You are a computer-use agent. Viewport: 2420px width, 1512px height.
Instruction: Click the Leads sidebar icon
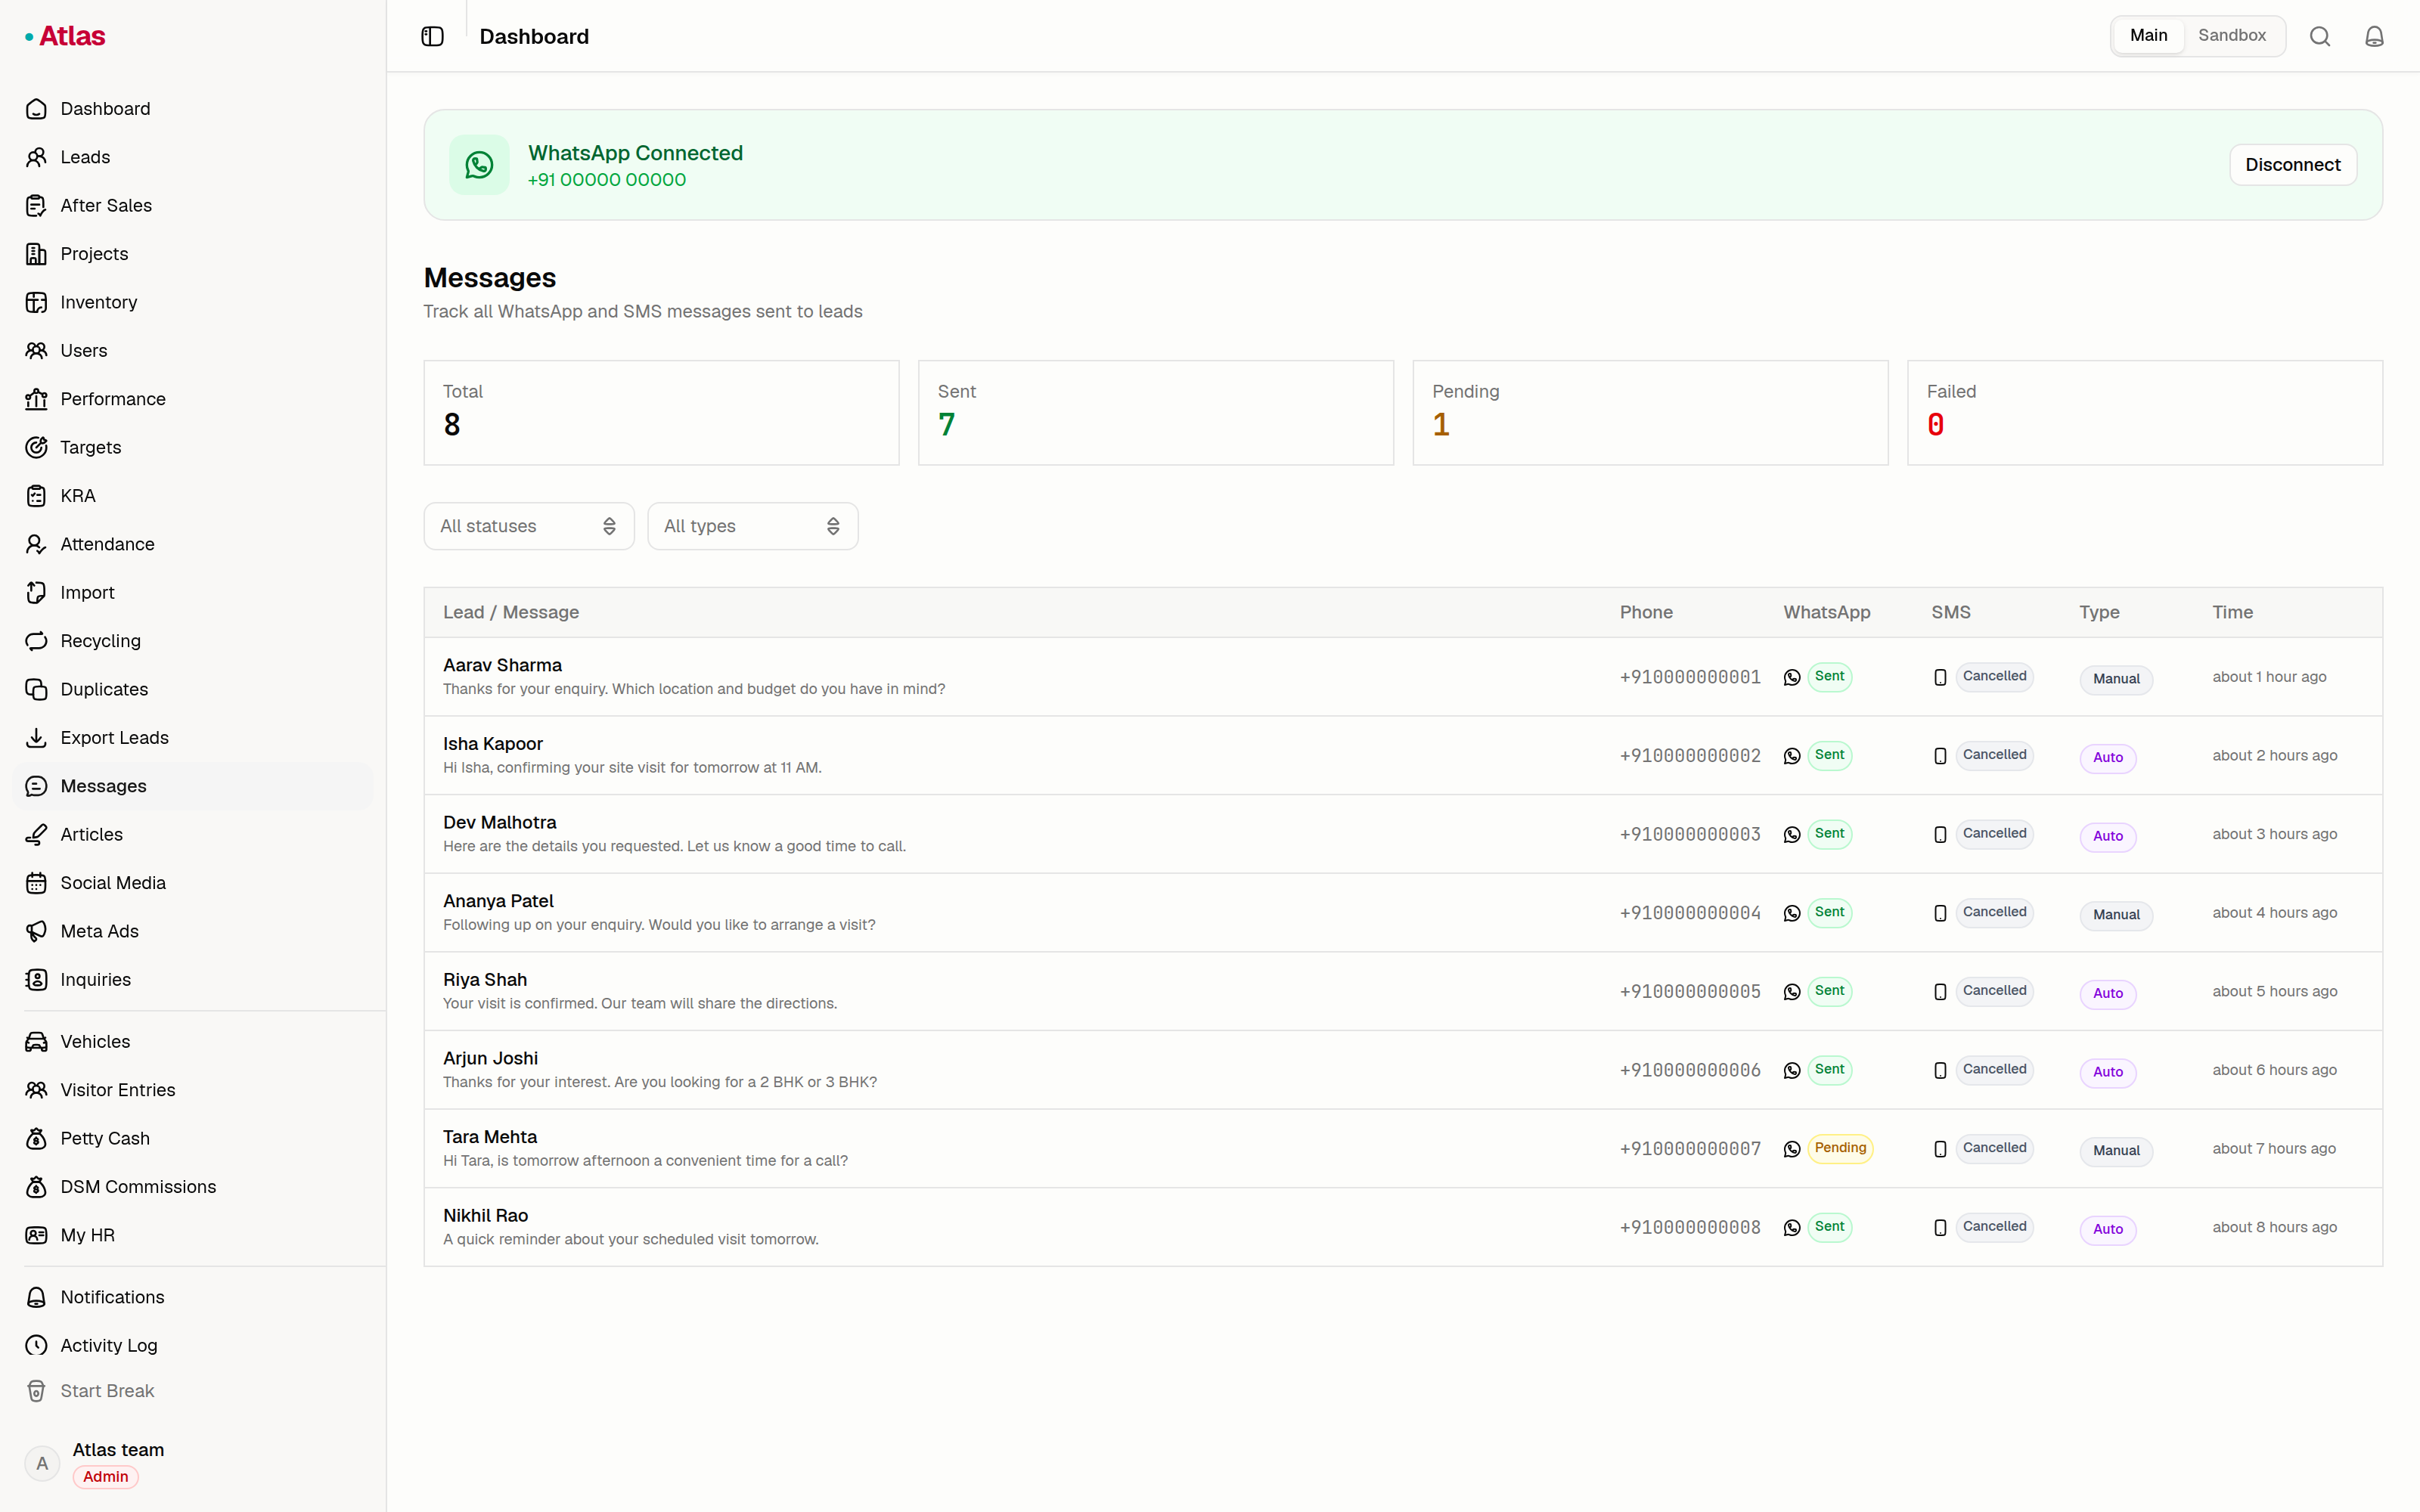[37, 157]
